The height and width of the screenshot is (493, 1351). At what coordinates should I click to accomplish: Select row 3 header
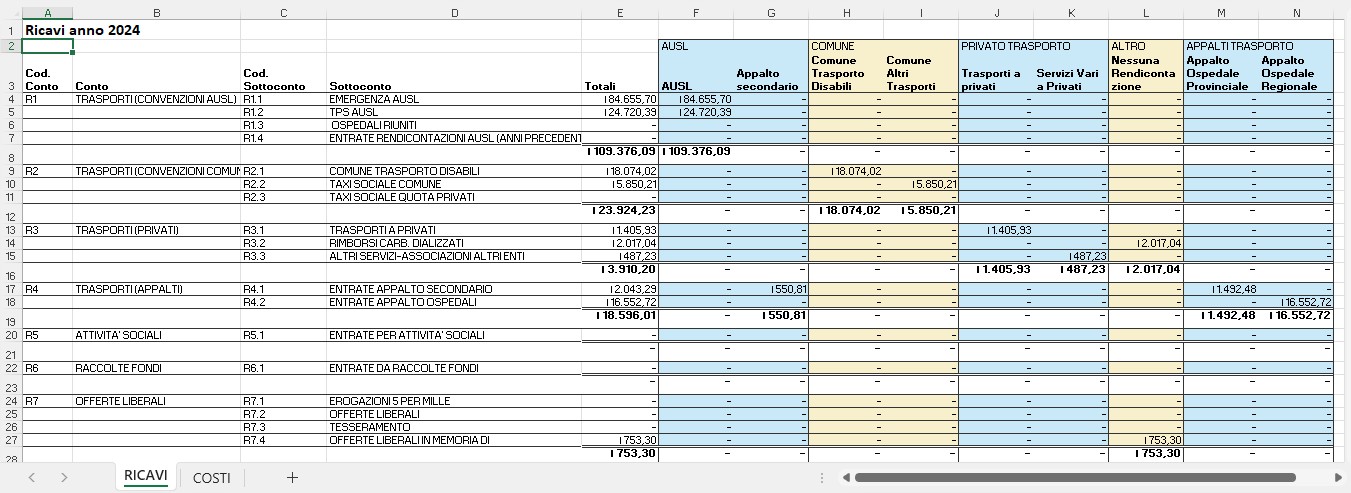click(10, 73)
